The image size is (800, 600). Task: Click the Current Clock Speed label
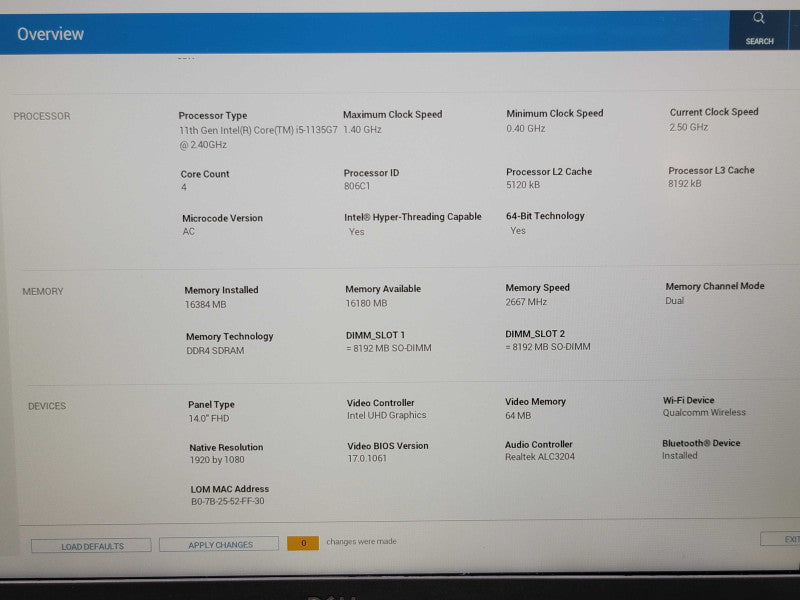pyautogui.click(x=714, y=112)
